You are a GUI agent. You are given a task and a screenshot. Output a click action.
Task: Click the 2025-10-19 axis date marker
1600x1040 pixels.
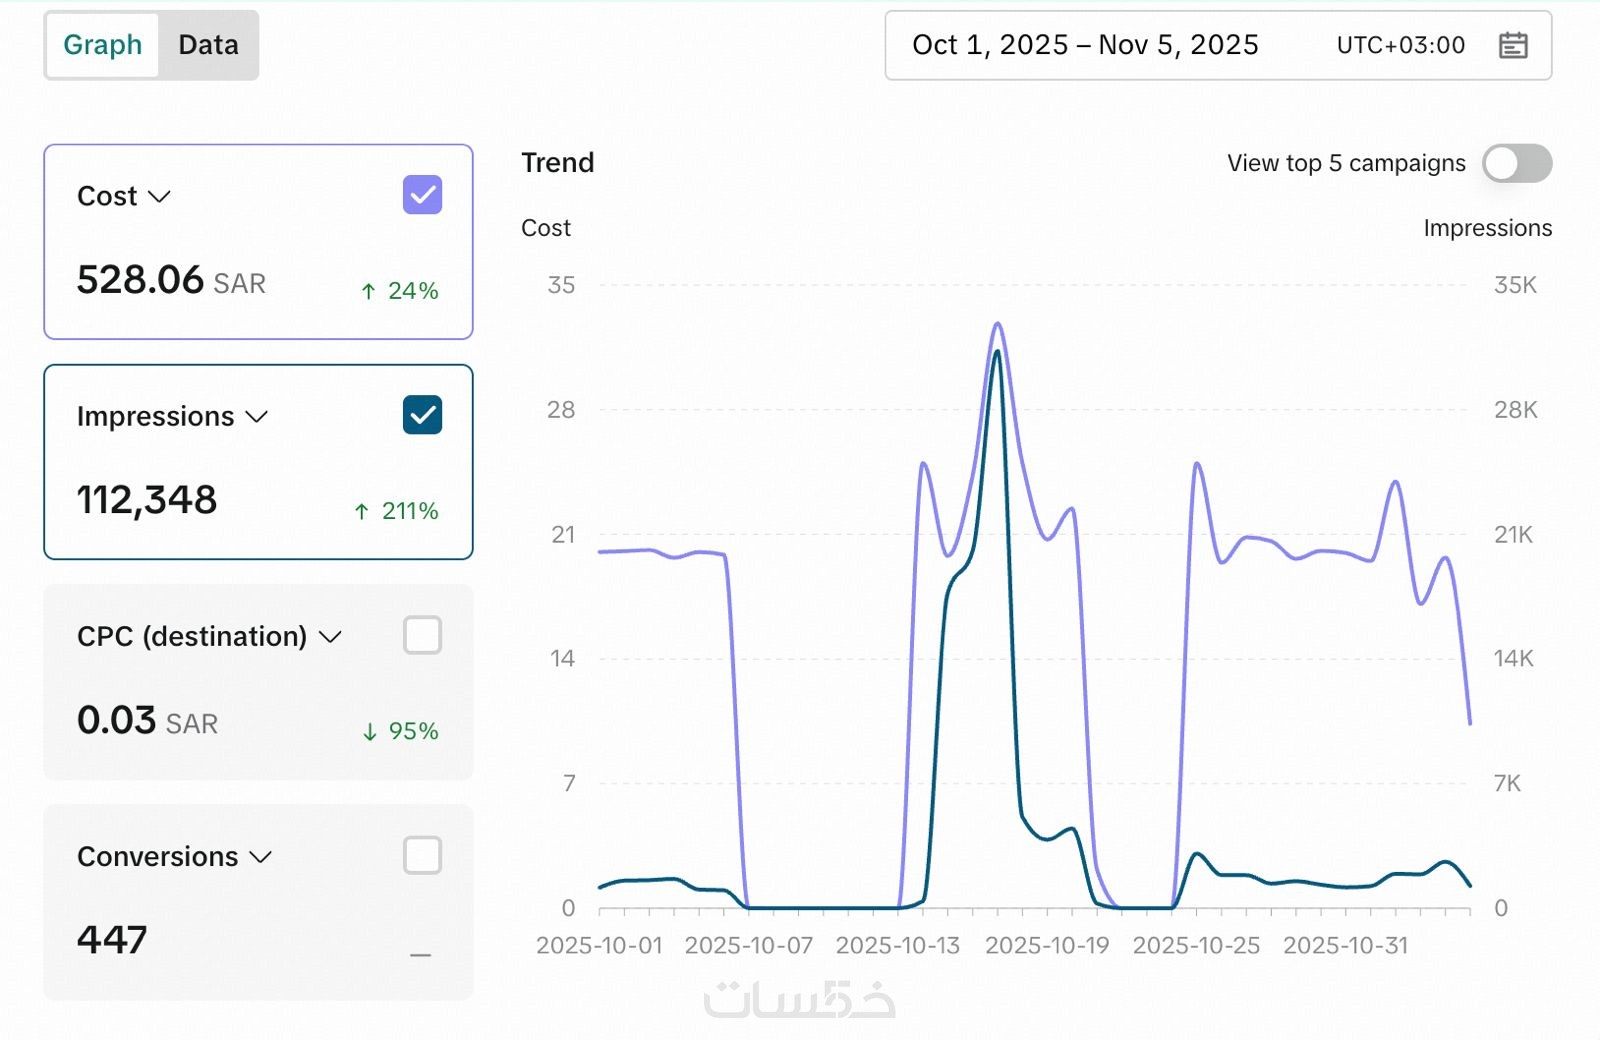tap(1047, 945)
